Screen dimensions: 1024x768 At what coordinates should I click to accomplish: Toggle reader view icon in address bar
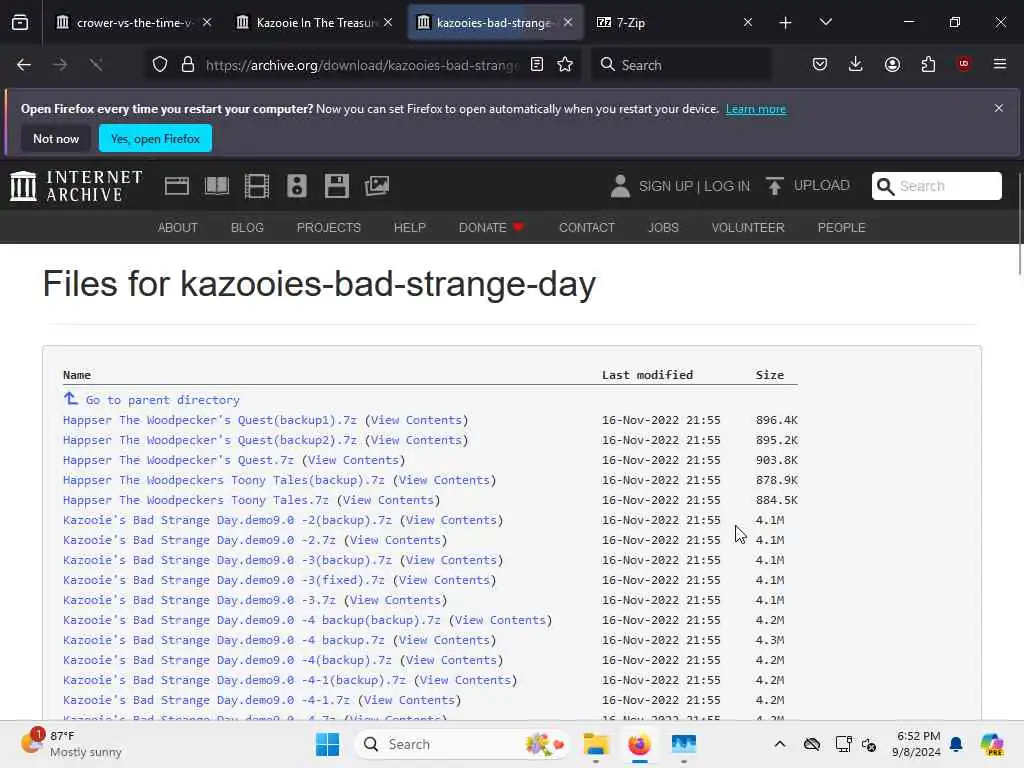click(x=537, y=65)
